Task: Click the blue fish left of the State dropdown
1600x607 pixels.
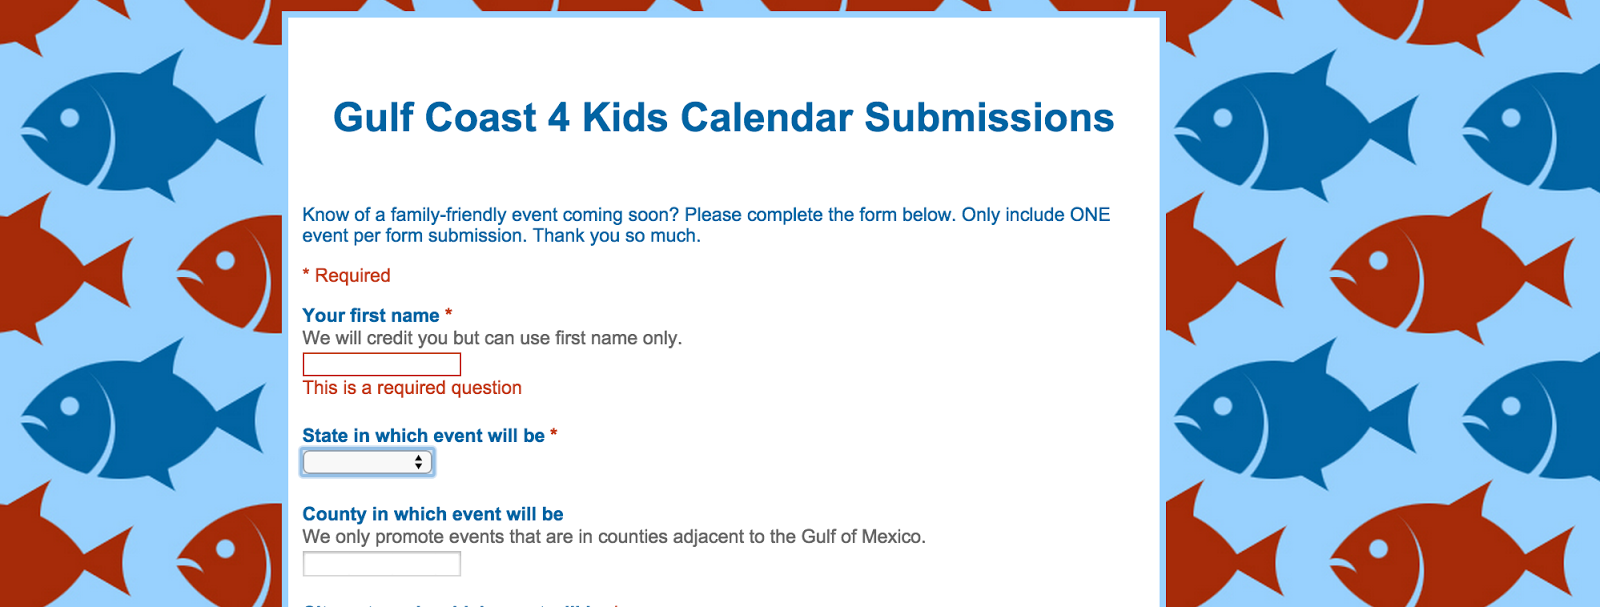Action: point(140,412)
